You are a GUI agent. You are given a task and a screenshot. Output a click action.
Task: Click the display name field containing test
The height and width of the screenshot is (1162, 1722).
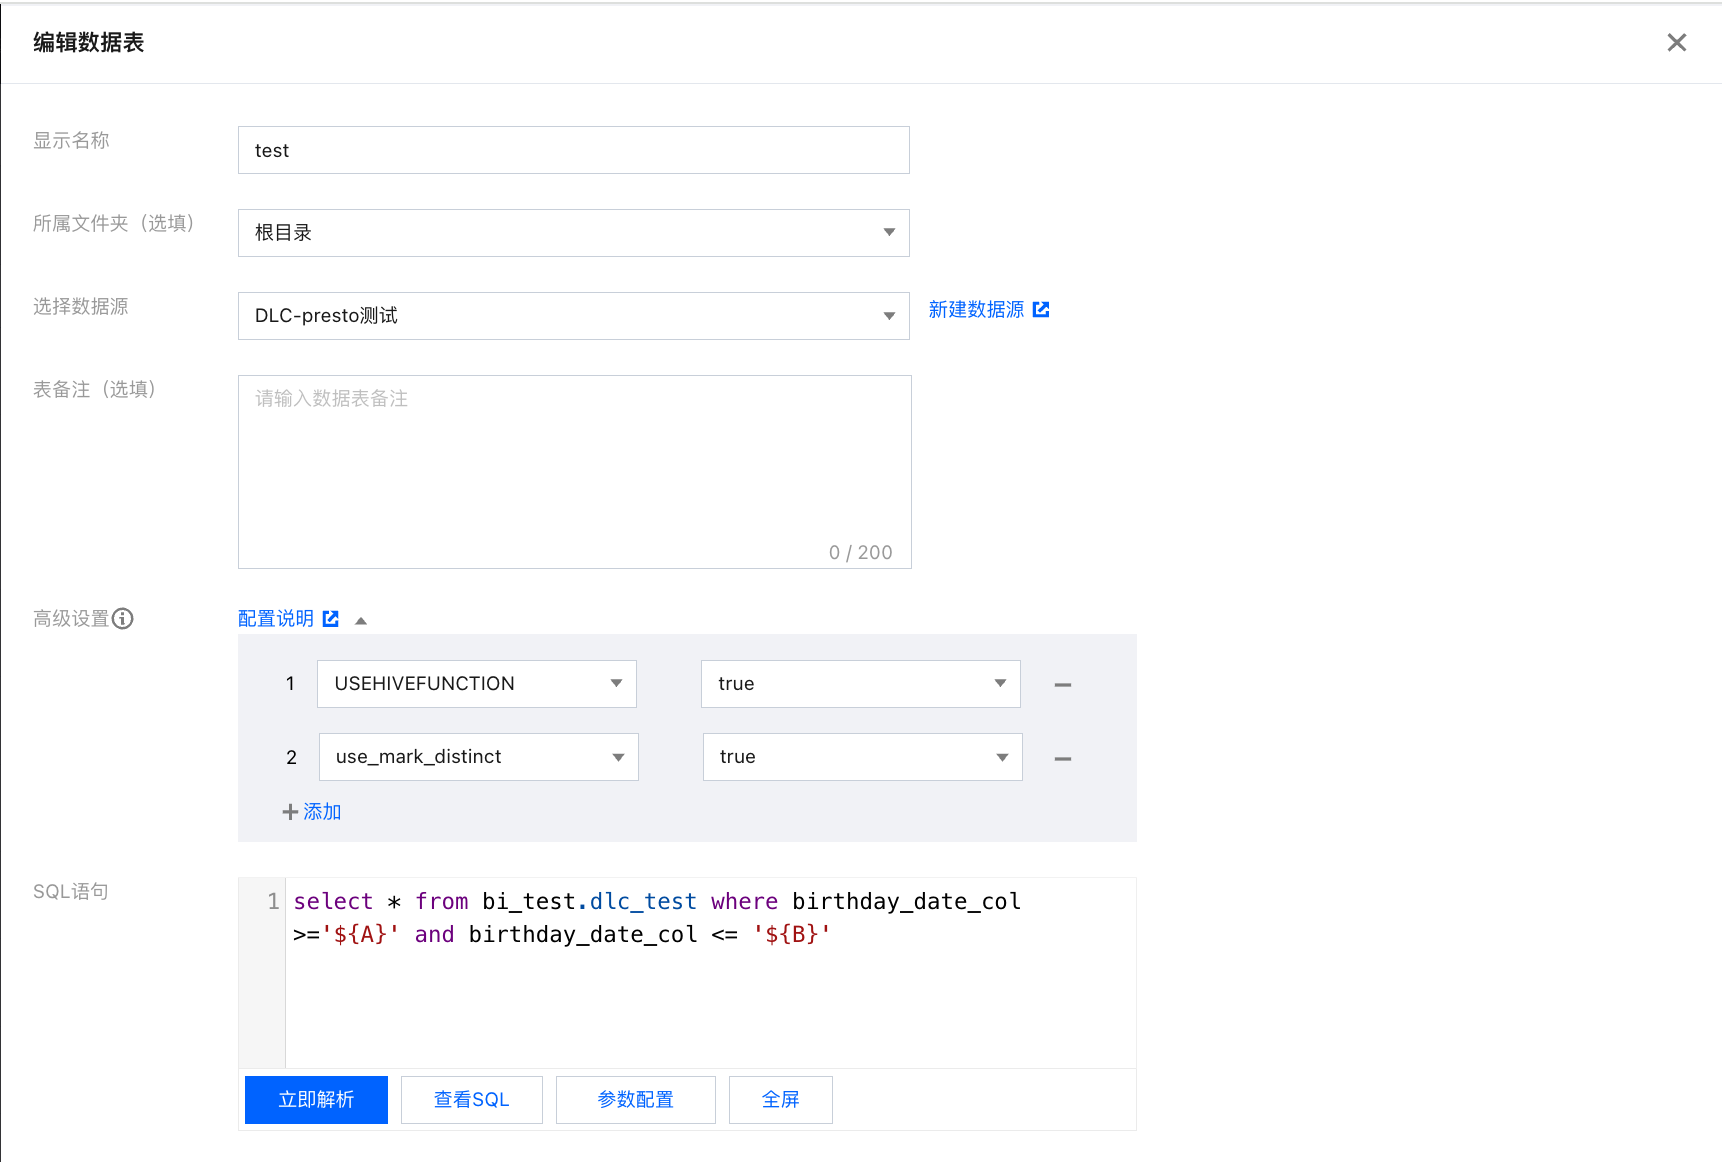click(573, 150)
